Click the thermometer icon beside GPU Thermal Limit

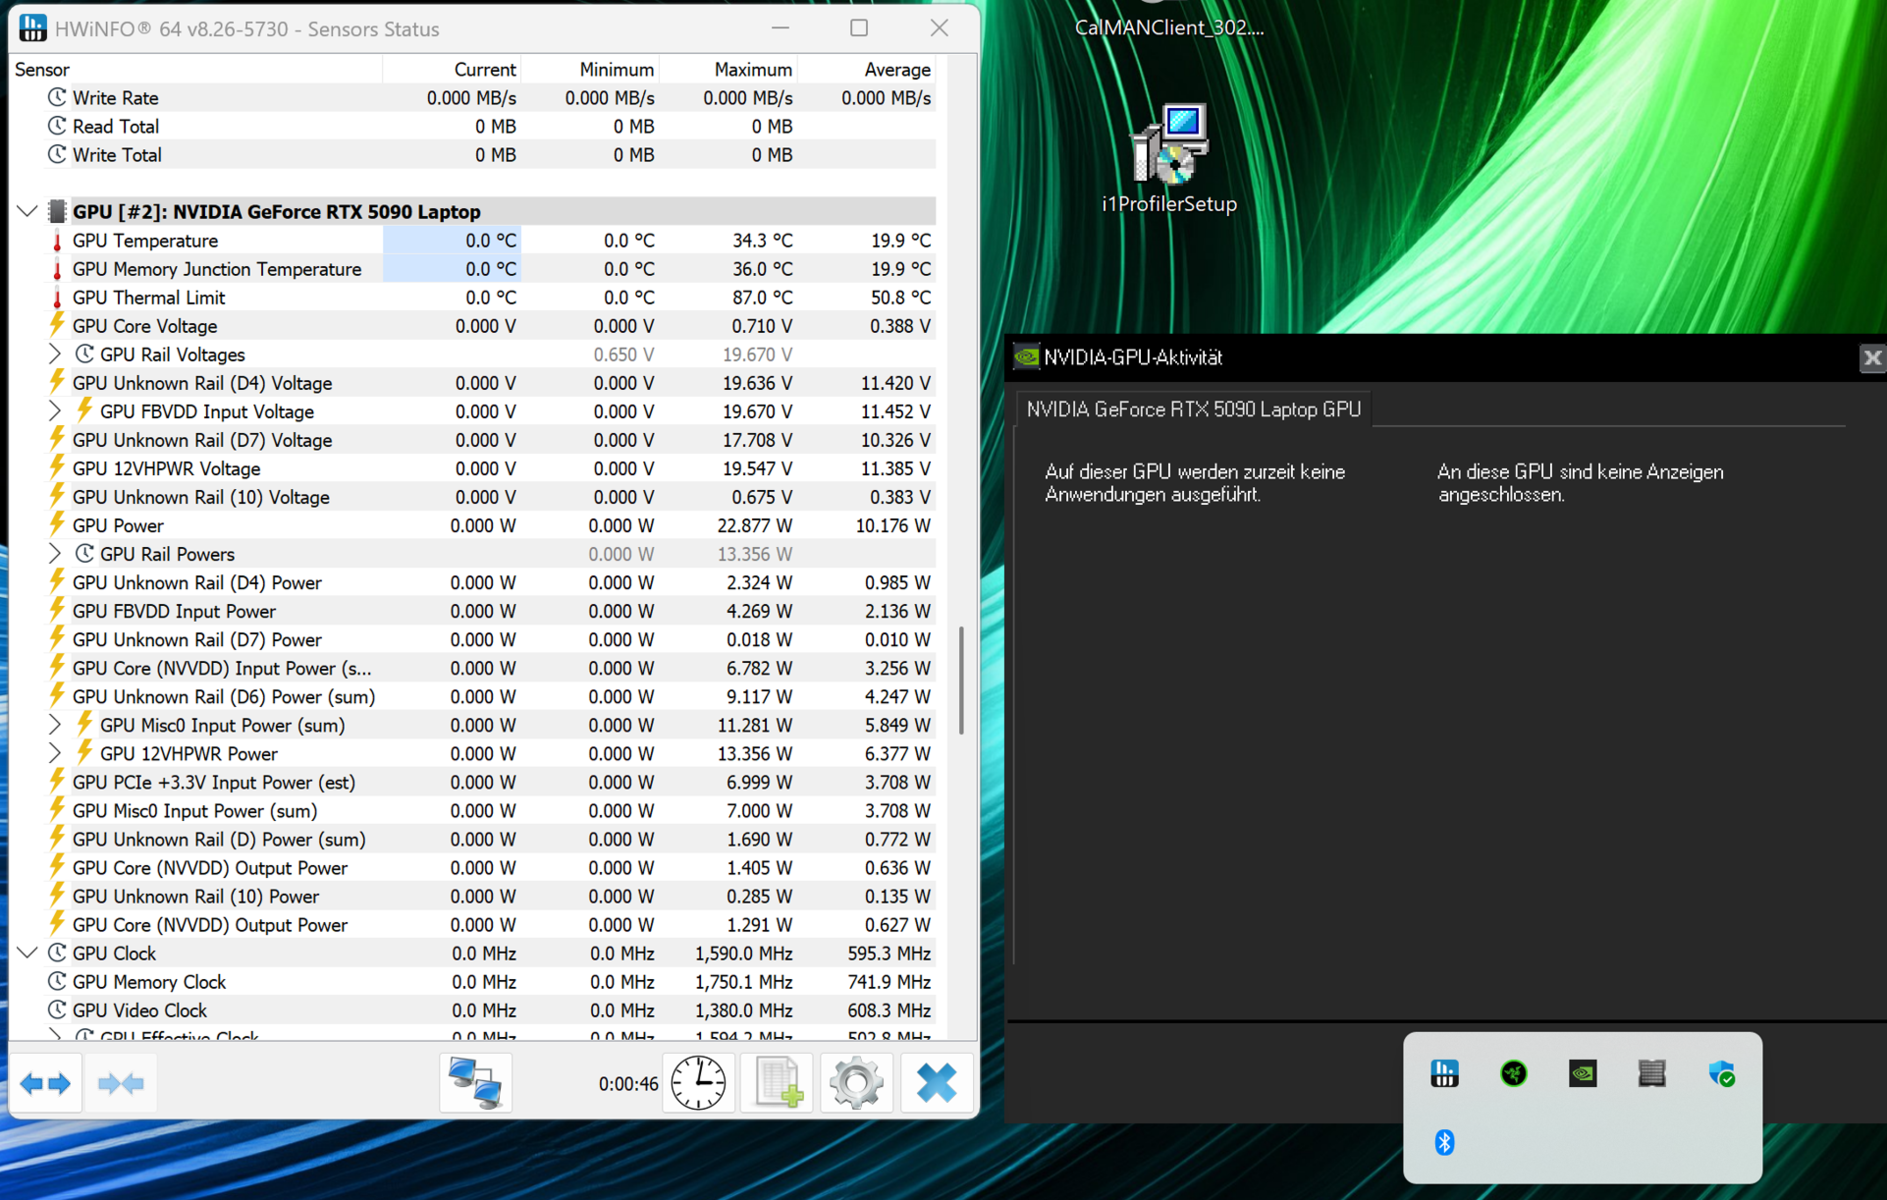(57, 298)
